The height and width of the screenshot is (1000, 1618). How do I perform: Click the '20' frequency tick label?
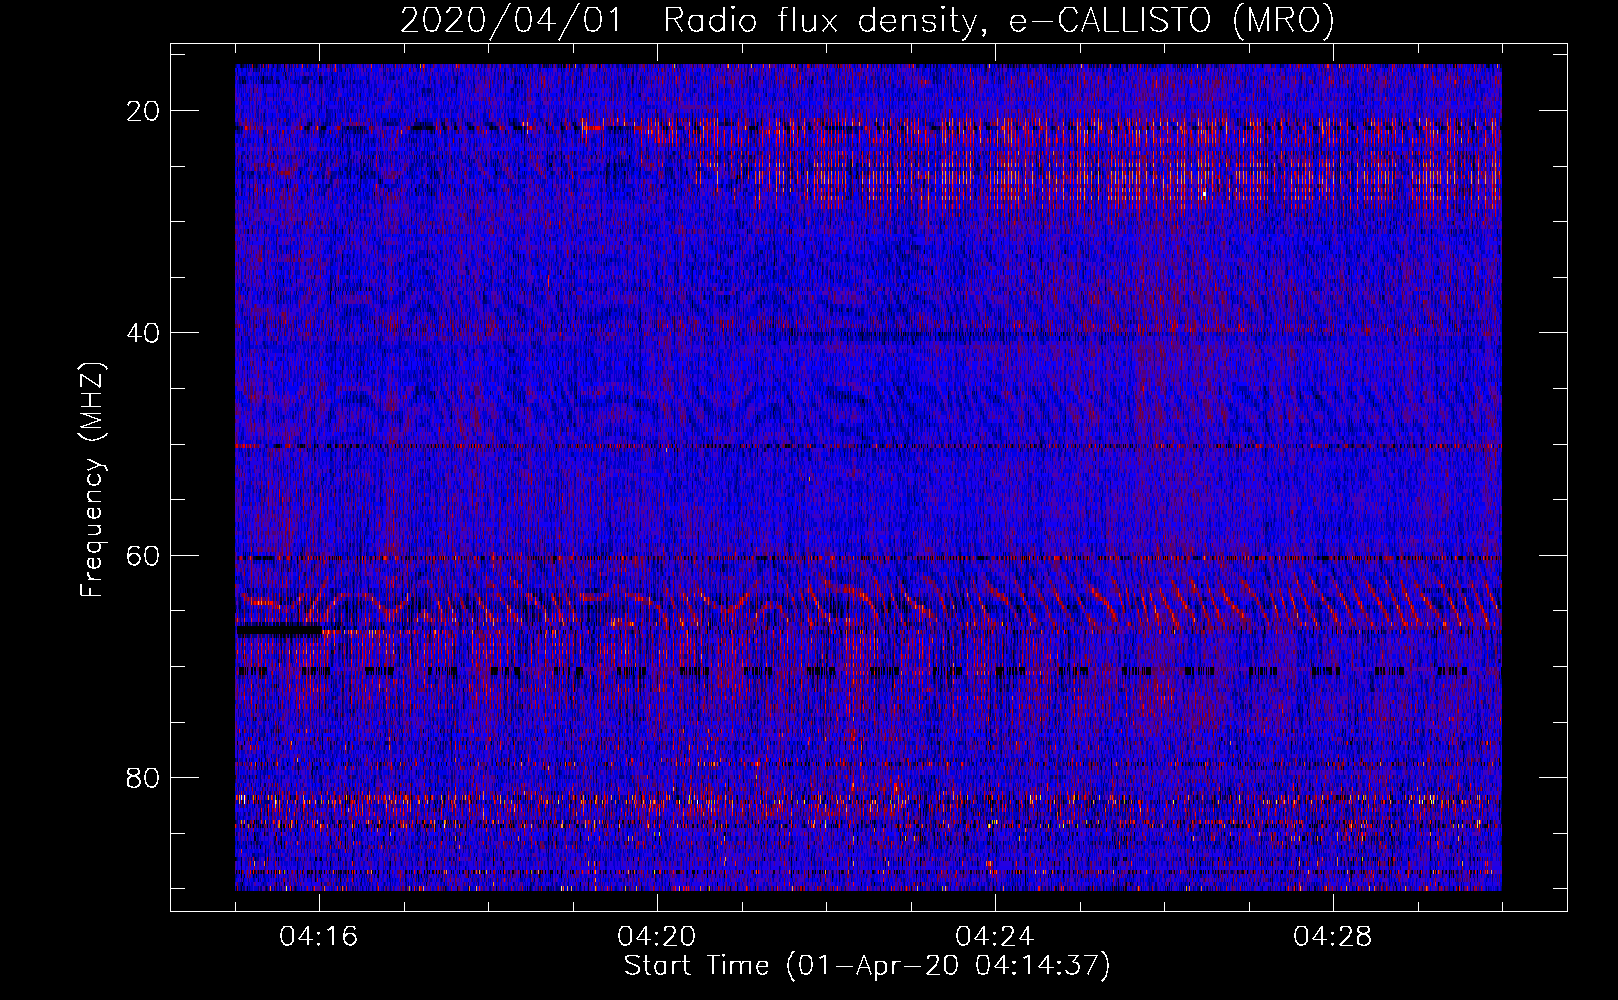point(144,111)
